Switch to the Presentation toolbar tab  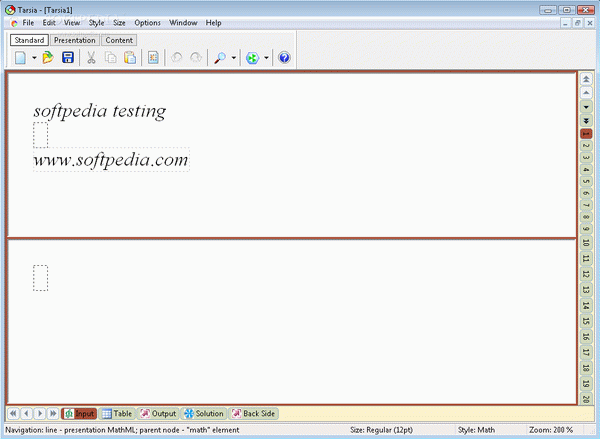click(75, 40)
